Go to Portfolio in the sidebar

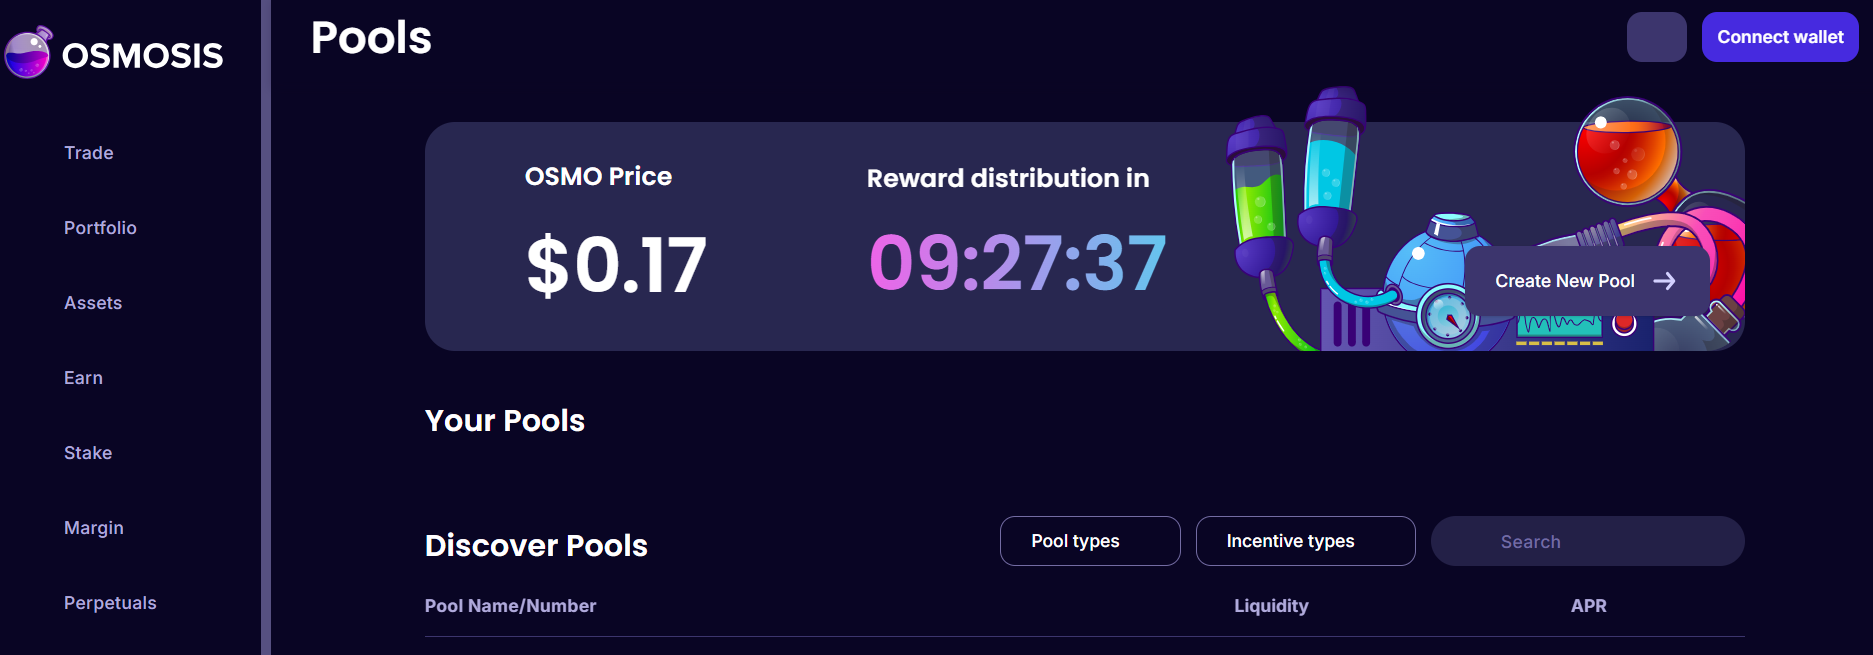click(x=100, y=228)
